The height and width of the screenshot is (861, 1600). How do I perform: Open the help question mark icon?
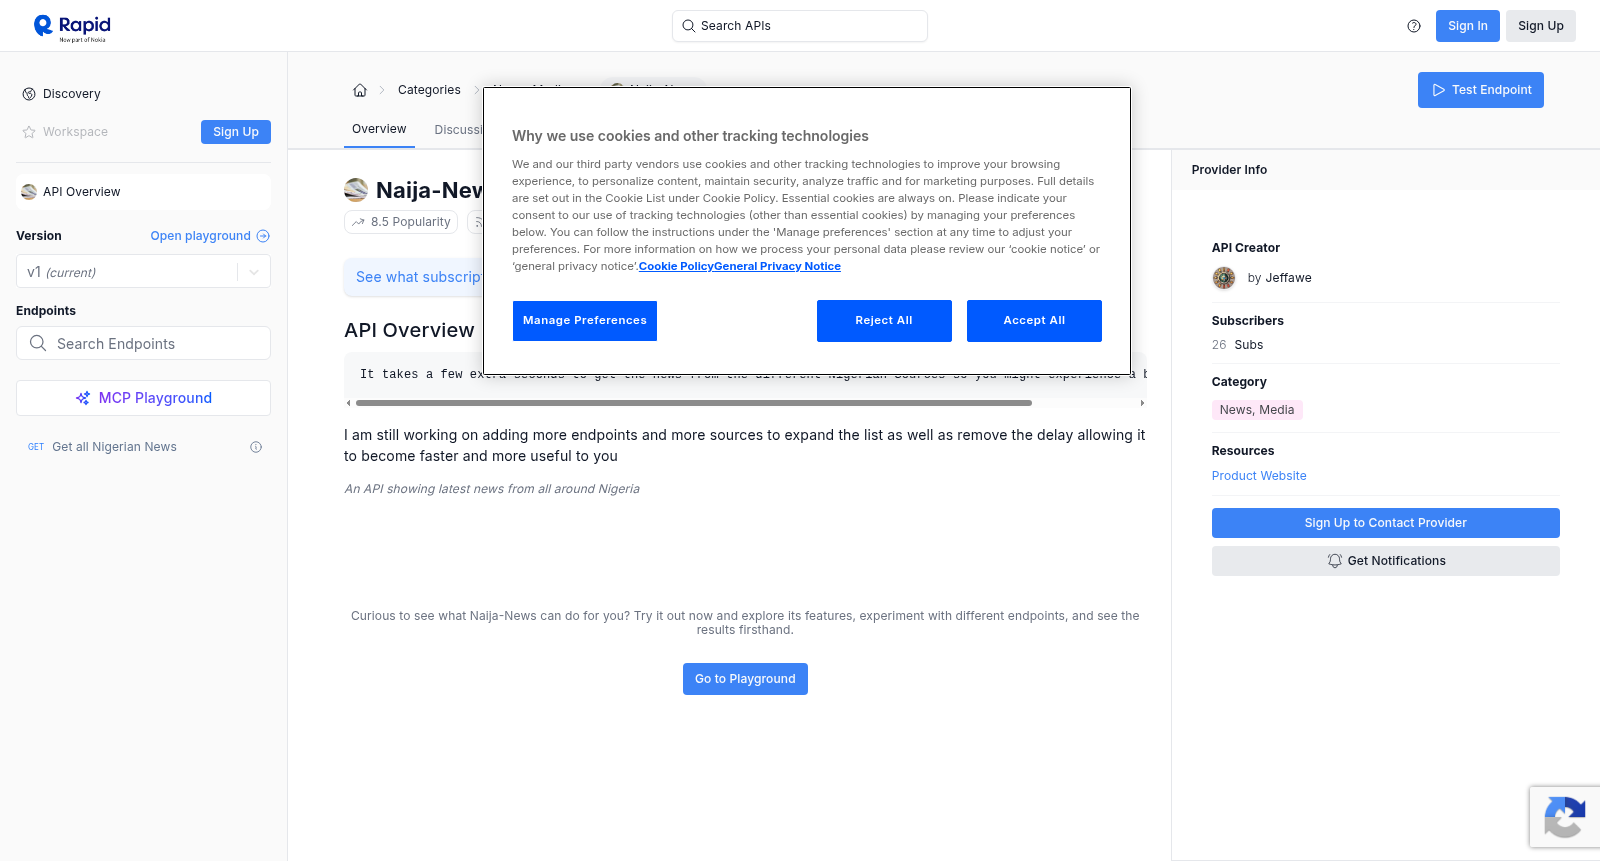pos(1414,26)
